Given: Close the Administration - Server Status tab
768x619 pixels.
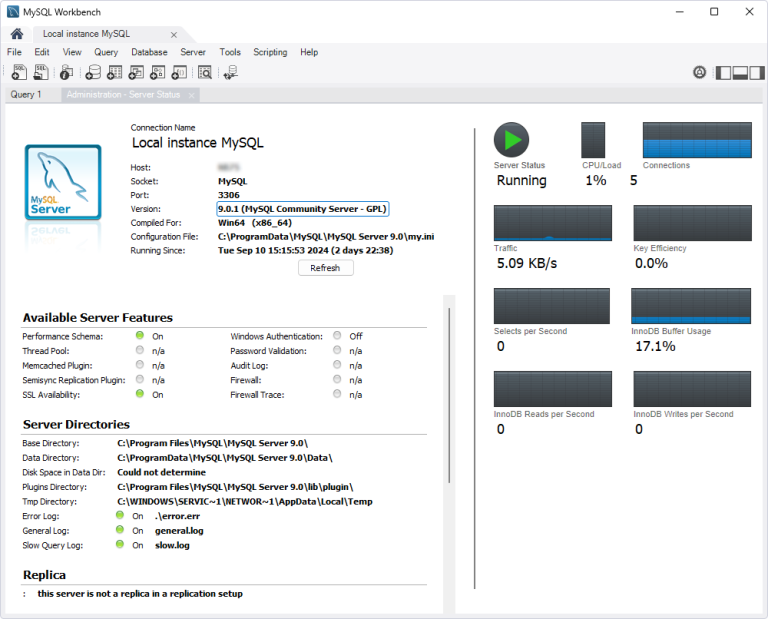Looking at the screenshot, I should [x=191, y=95].
